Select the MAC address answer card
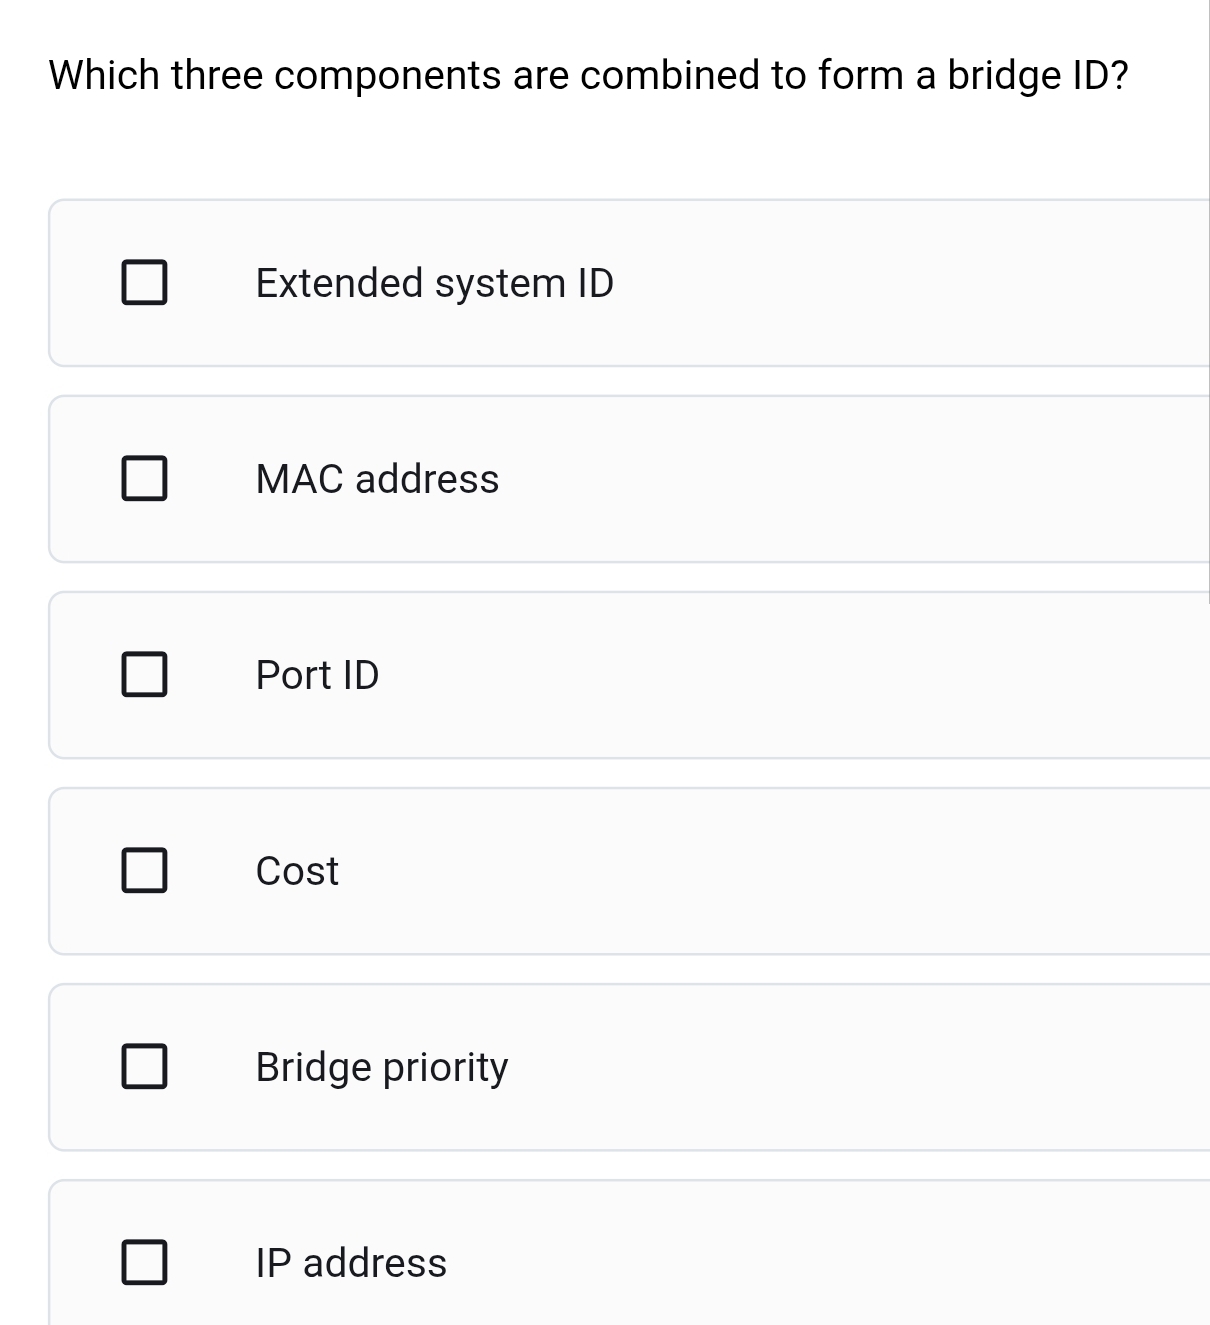 tap(630, 478)
